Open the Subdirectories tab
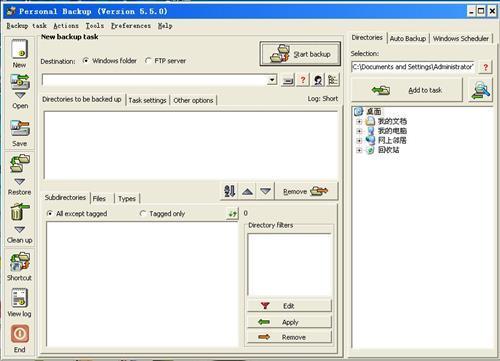This screenshot has width=500, height=361. [x=65, y=198]
